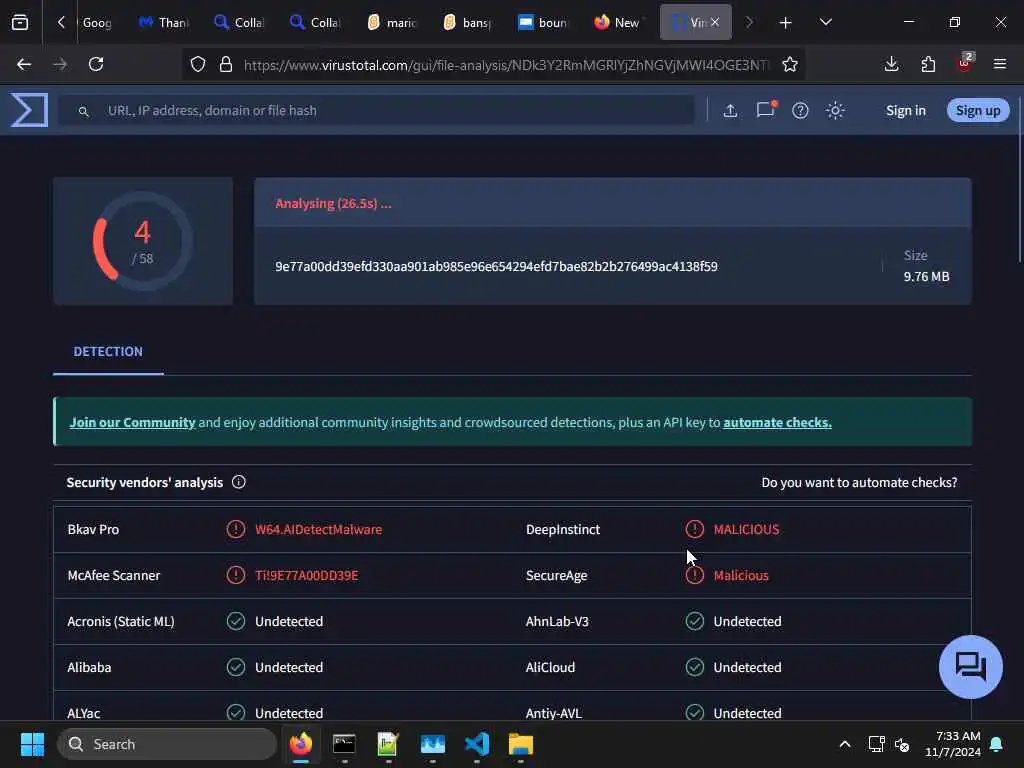Open the Join our Community link
Image resolution: width=1024 pixels, height=768 pixels.
coord(133,423)
